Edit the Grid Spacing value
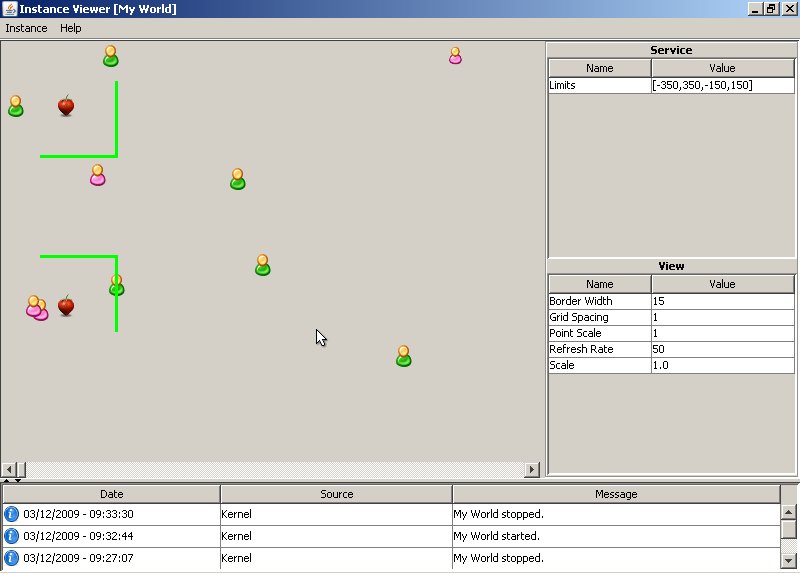Screen dimensions: 800x574 tap(722, 317)
